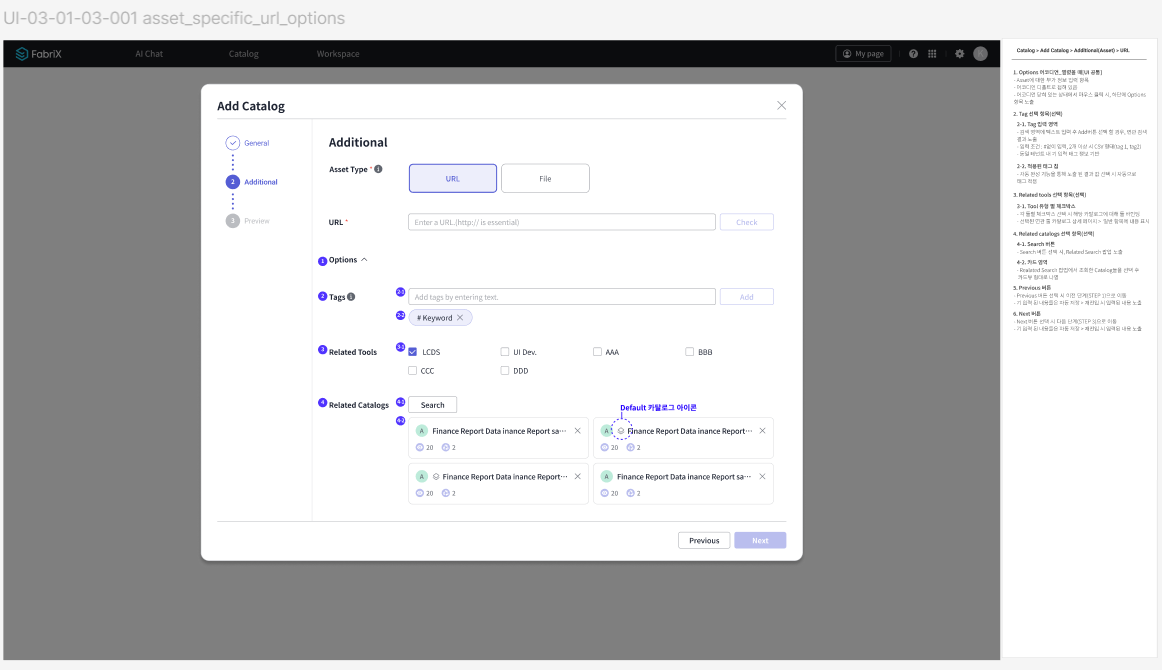
Task: Jump to the Preview step
Action: click(x=248, y=221)
